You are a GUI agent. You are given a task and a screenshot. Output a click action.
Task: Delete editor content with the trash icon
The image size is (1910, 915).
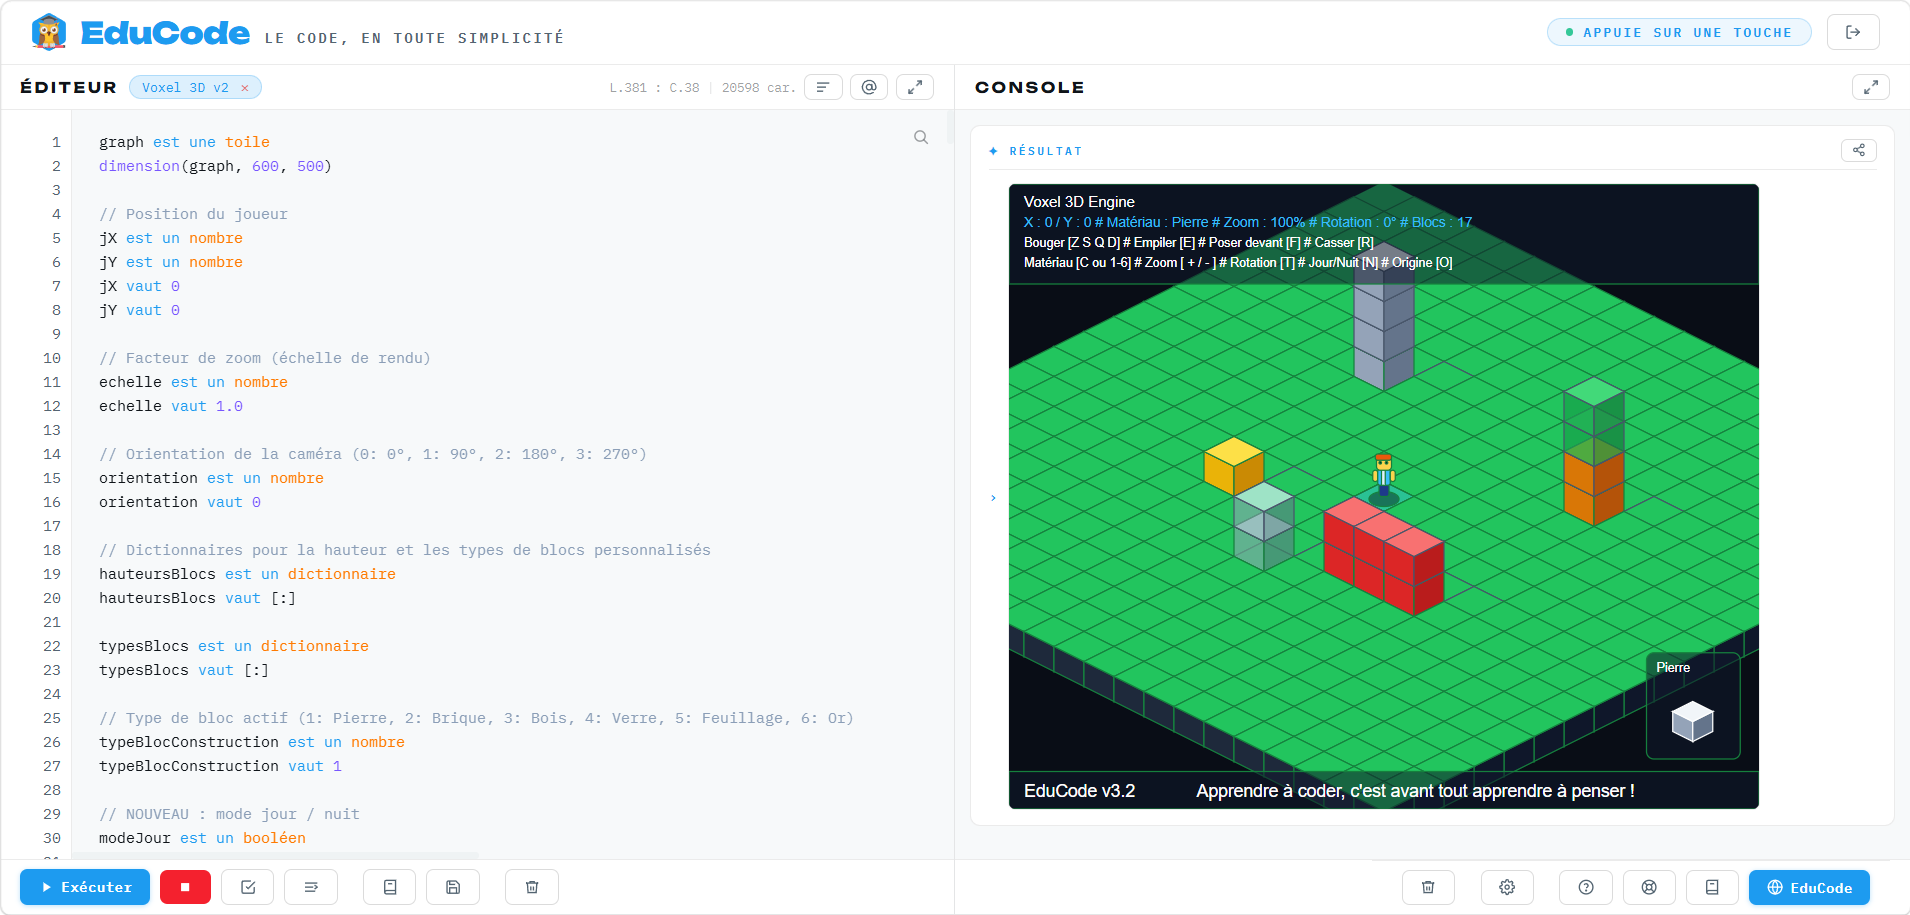click(x=532, y=887)
